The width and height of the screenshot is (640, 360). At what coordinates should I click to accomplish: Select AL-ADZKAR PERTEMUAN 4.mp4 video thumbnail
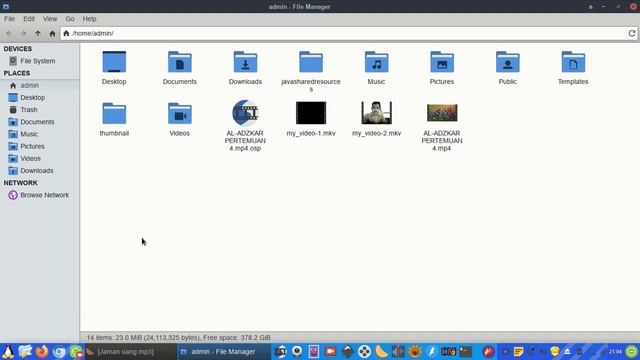click(x=442, y=113)
